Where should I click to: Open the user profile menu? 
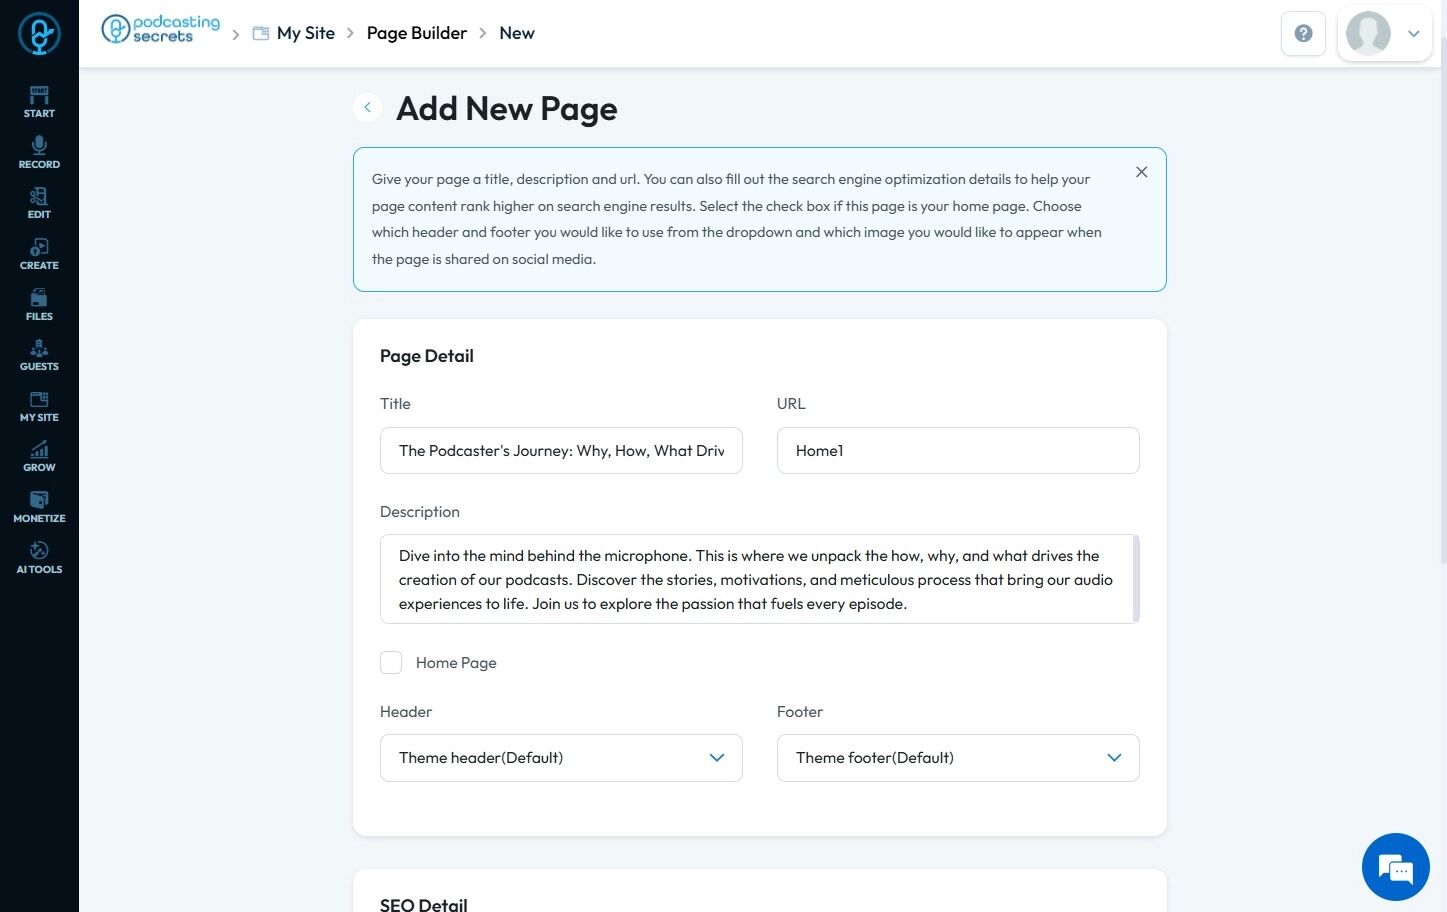[x=1385, y=34]
